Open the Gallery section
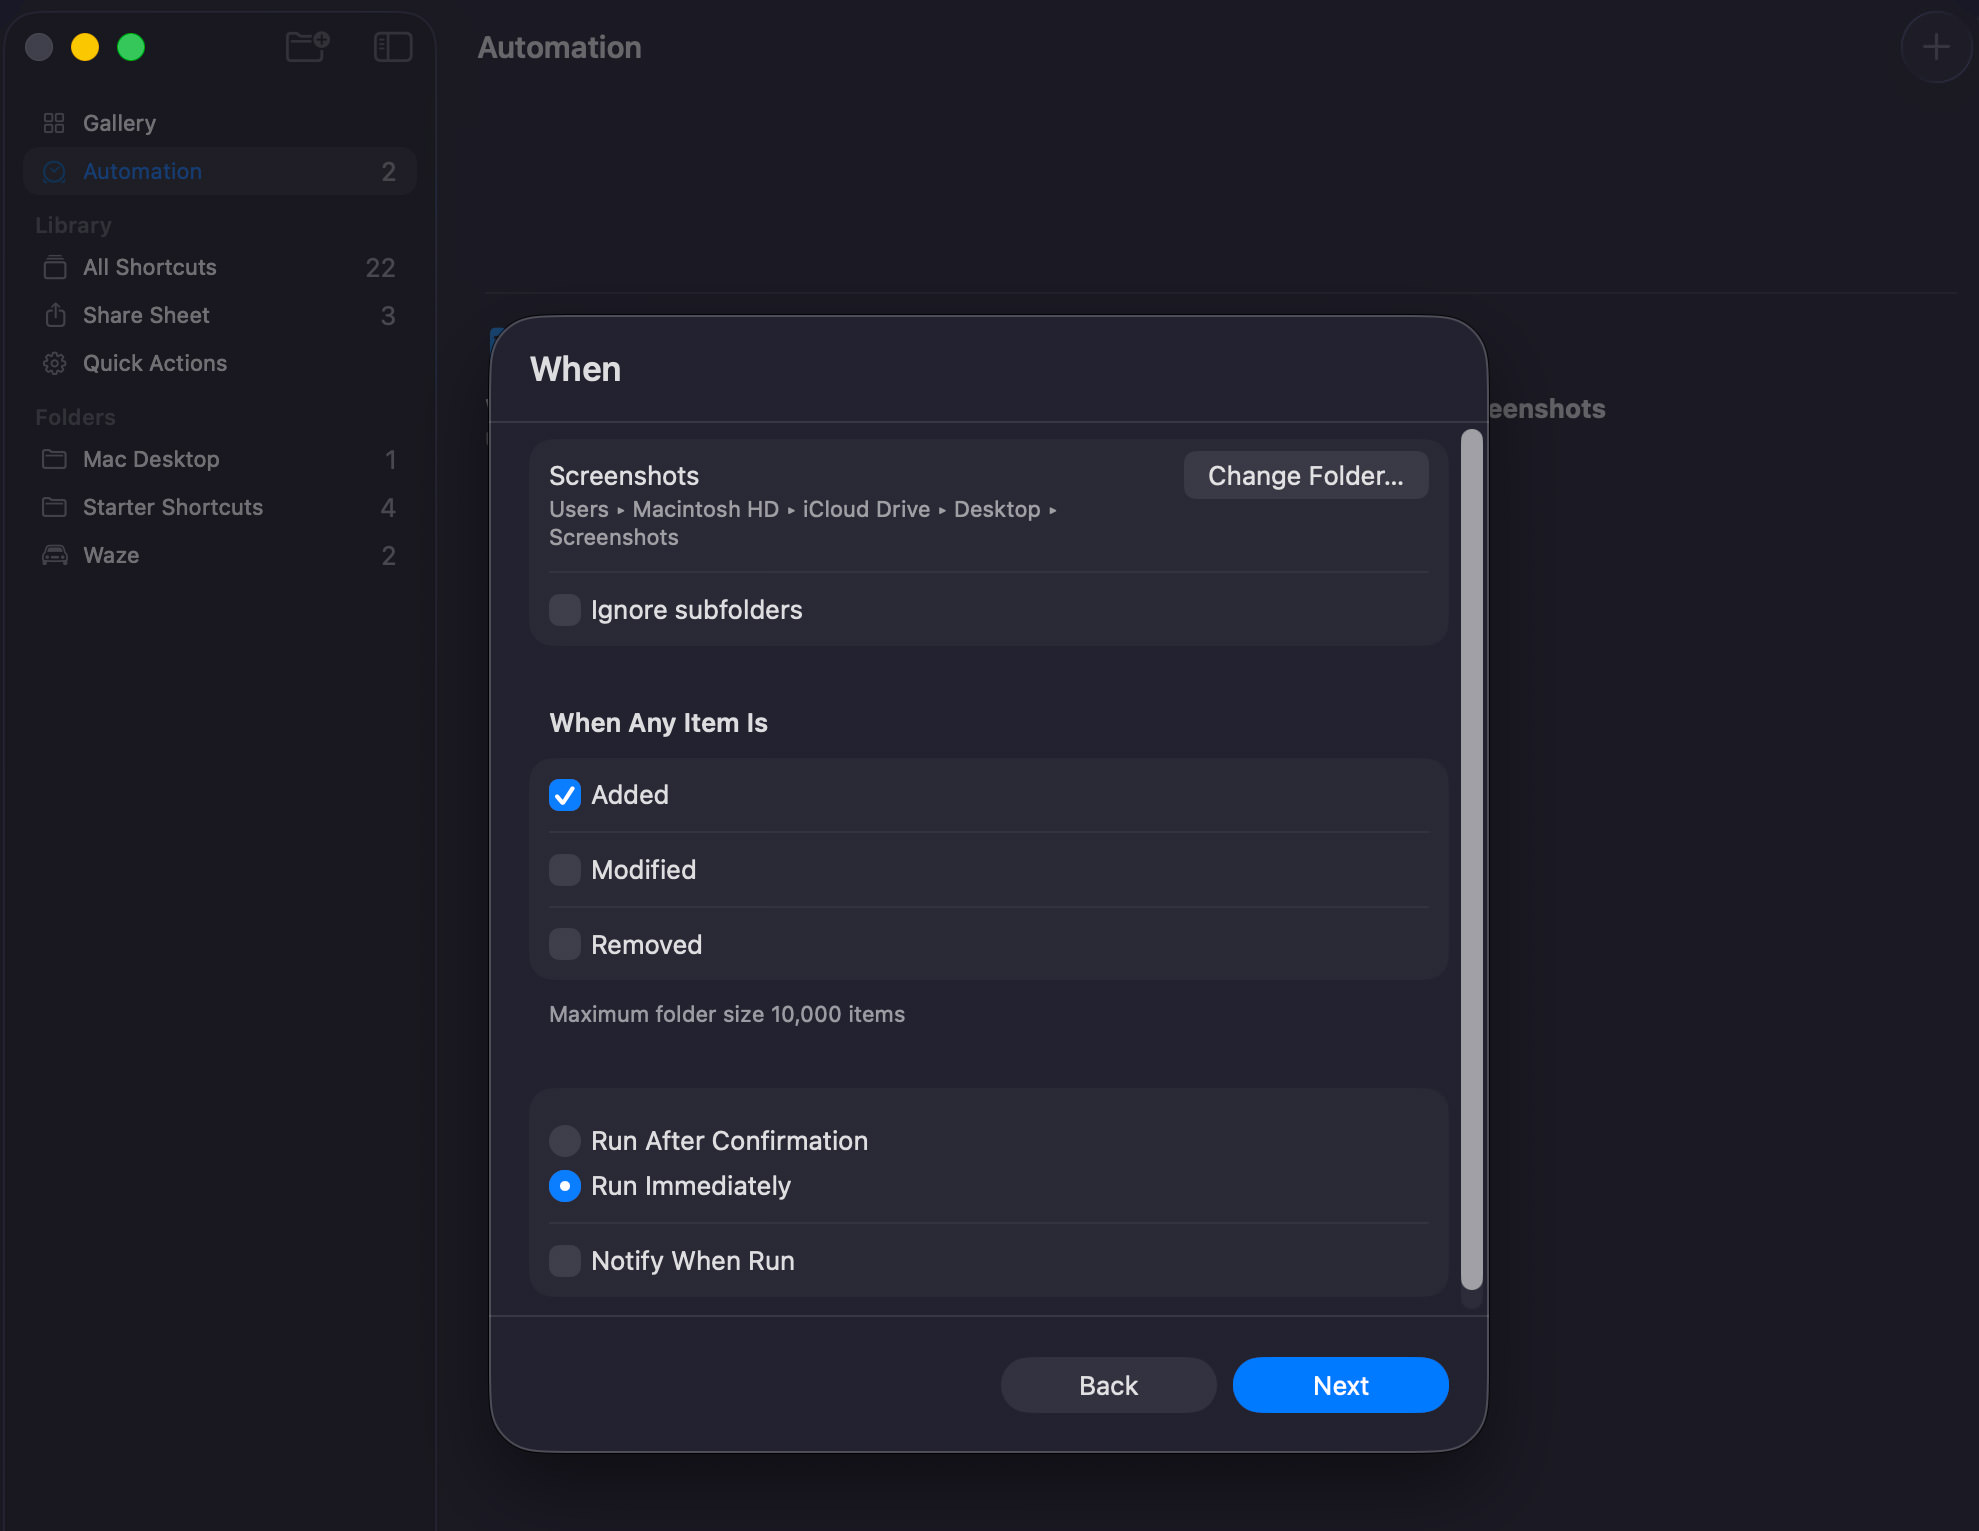Screen dimensions: 1979x1531 point(118,122)
